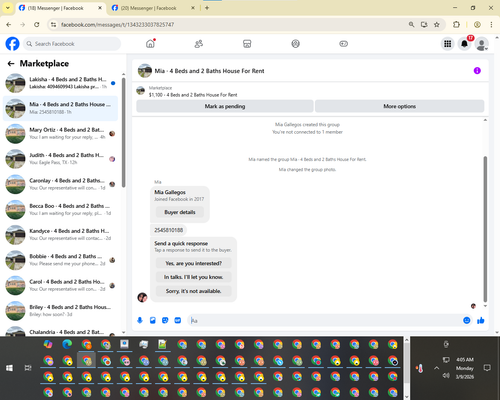This screenshot has height=400, width=500.
Task: Click the address bar URL
Action: point(118,25)
